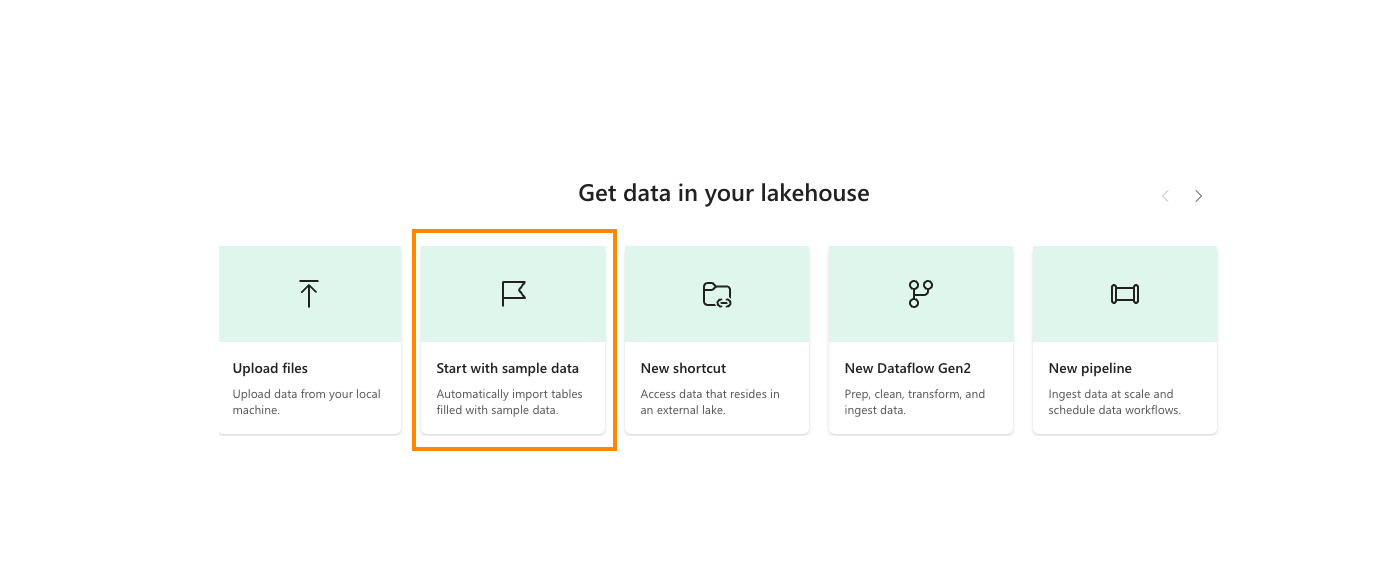1397x577 pixels.
Task: Open the New Dataflow Gen2 title
Action: point(908,368)
